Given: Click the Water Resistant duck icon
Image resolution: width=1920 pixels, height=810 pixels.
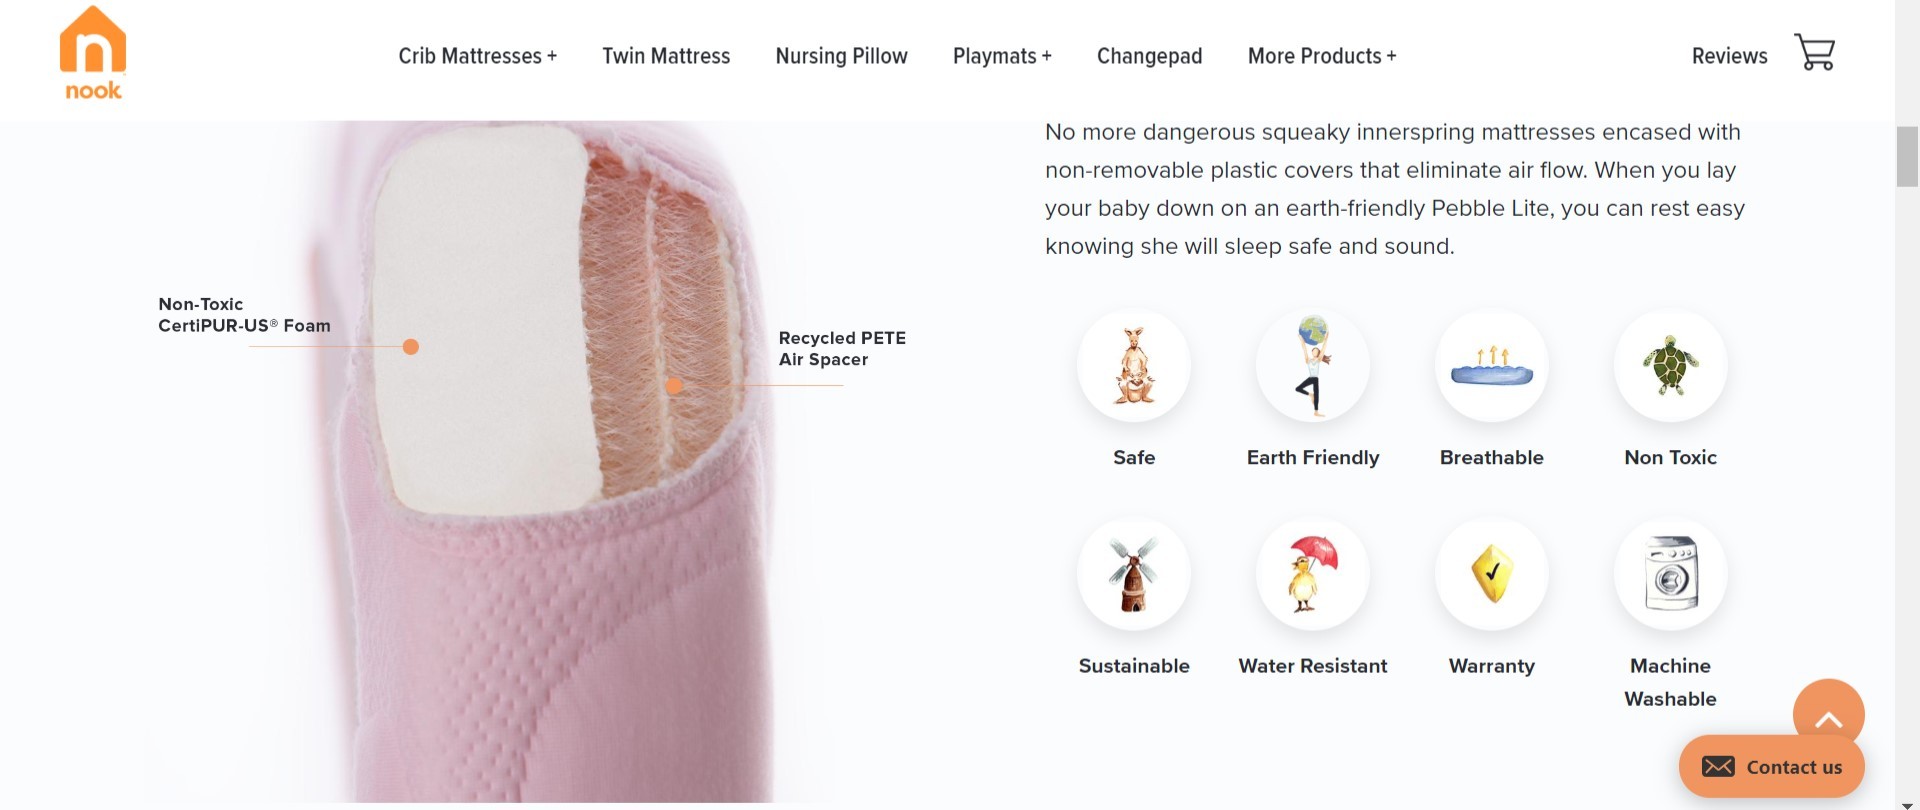Looking at the screenshot, I should (1313, 574).
